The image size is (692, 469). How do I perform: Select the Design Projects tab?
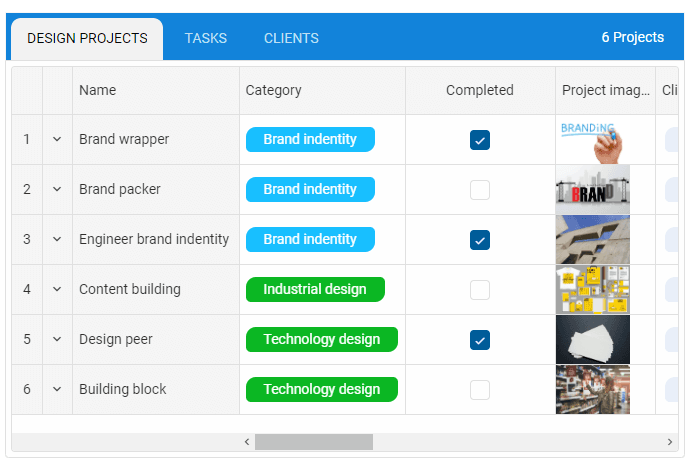click(x=87, y=39)
